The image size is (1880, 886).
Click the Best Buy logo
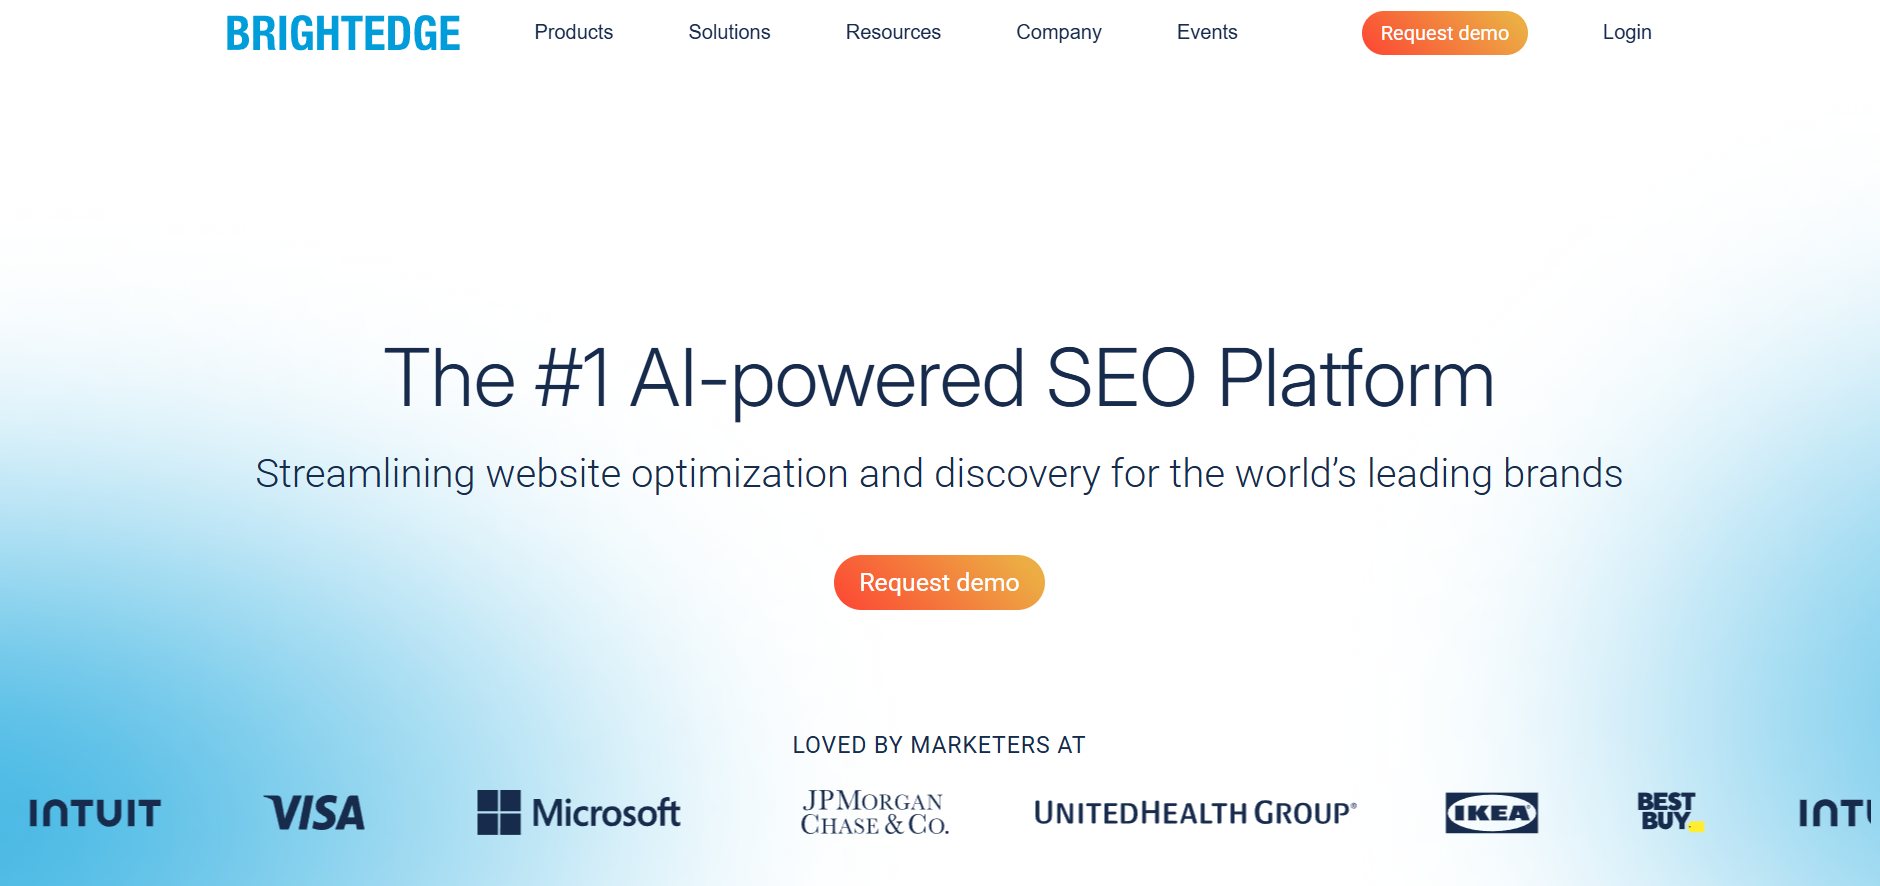(x=1670, y=812)
